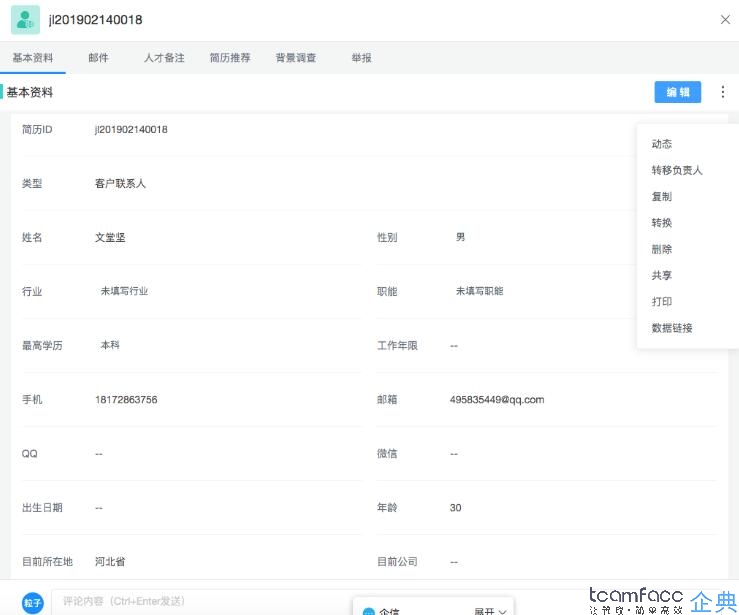This screenshot has height=615, width=739.
Task: Close the resume detail panel
Action: click(x=725, y=20)
